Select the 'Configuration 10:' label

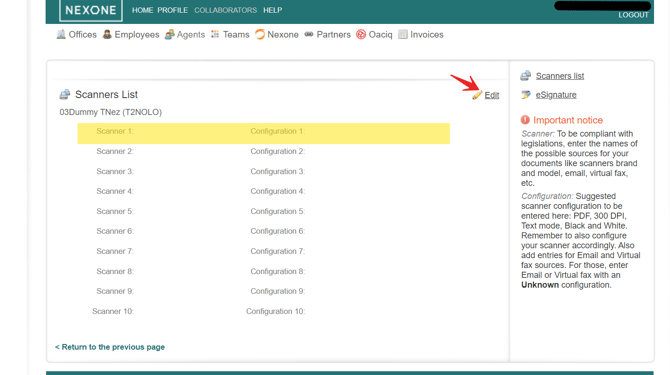[x=275, y=311]
